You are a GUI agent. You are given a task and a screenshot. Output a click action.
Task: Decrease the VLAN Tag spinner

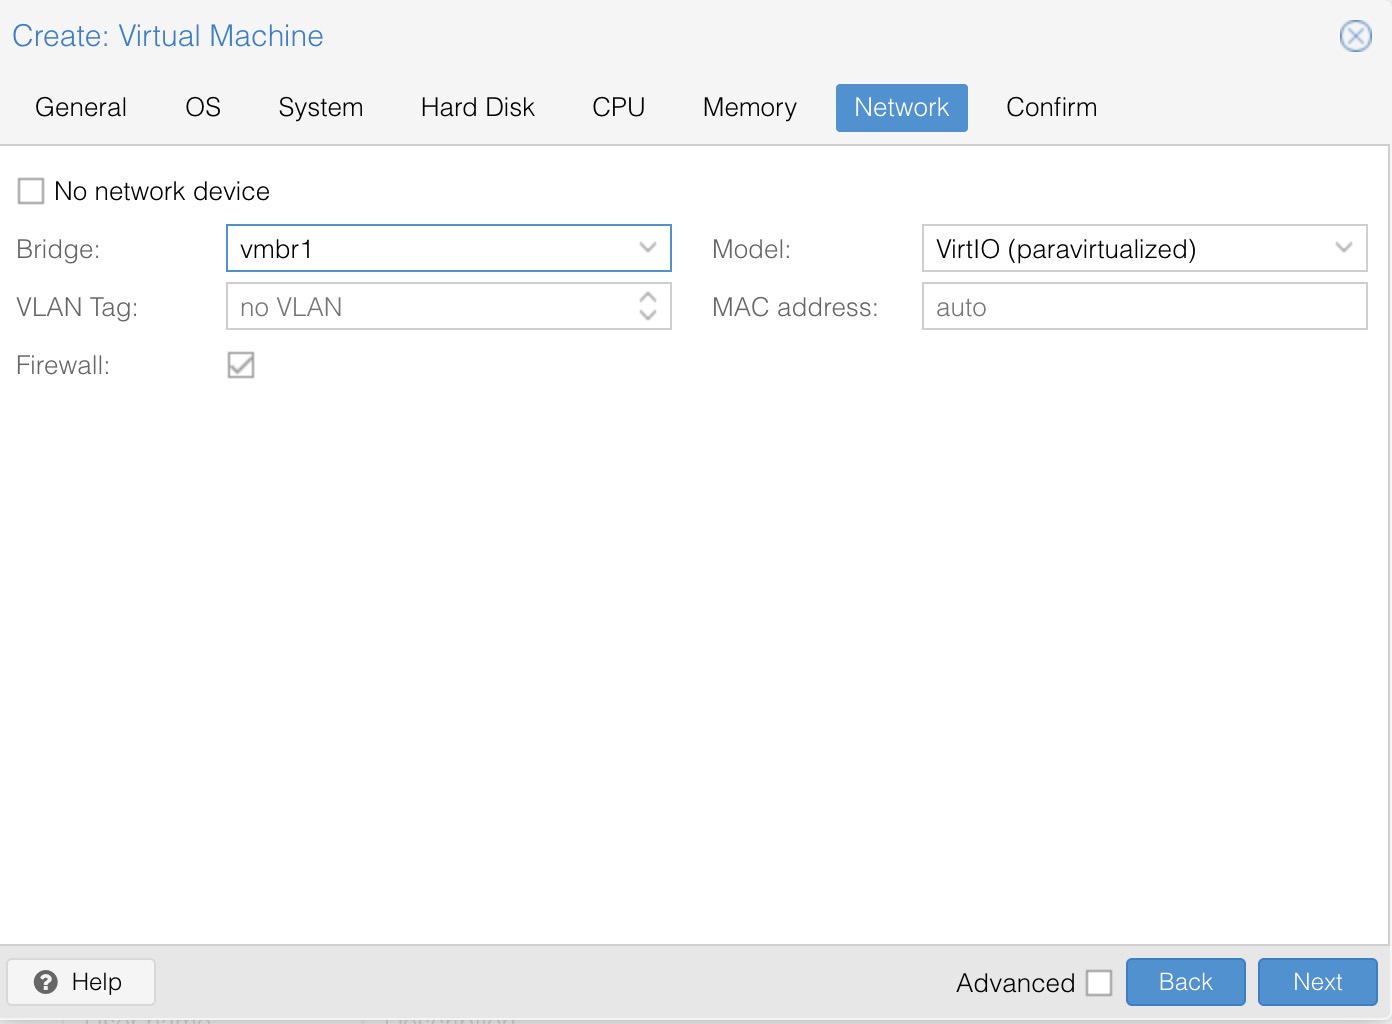click(648, 315)
